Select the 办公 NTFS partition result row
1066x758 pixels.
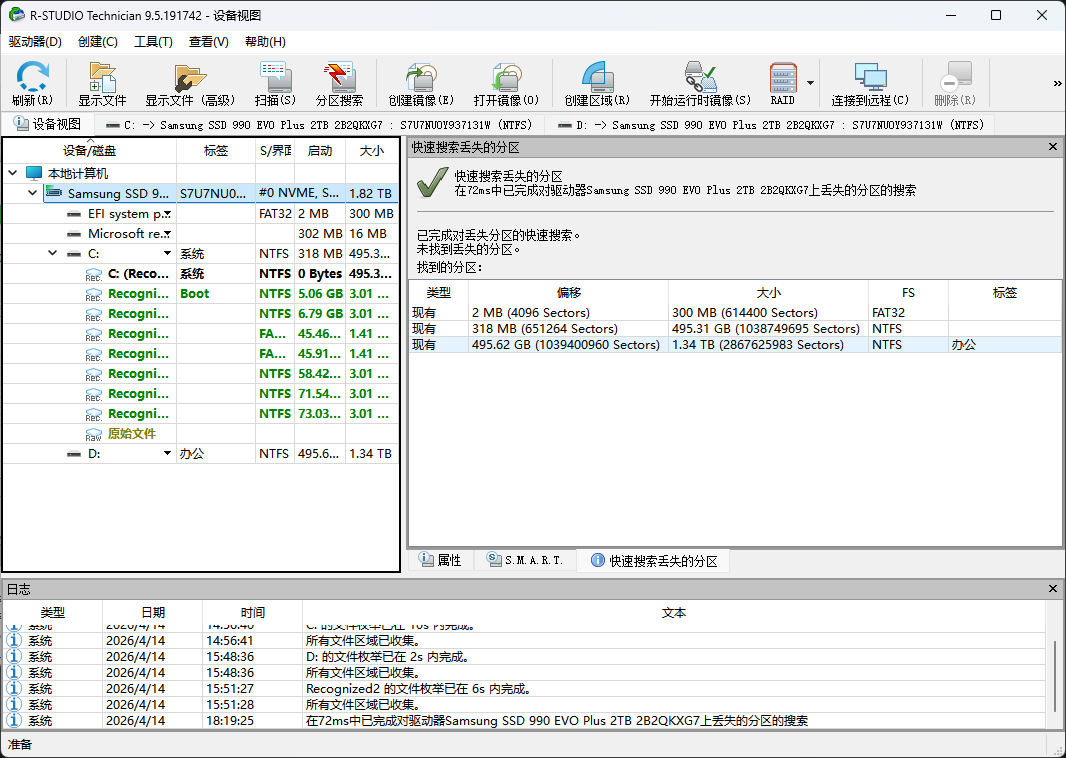click(700, 344)
